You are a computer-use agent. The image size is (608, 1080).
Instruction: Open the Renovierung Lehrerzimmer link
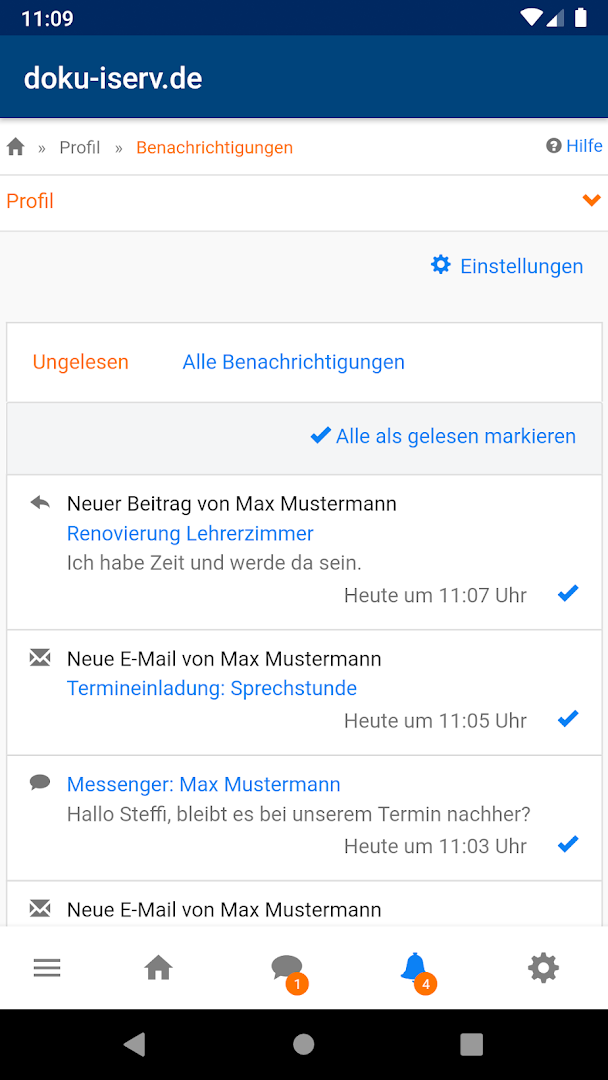pyautogui.click(x=190, y=534)
